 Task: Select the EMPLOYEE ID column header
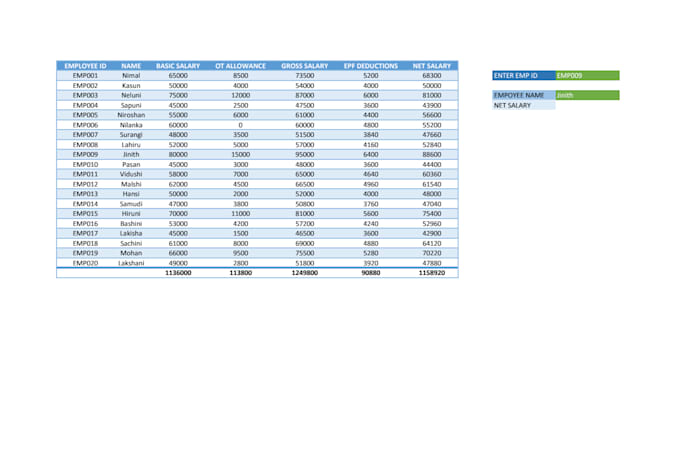85,66
